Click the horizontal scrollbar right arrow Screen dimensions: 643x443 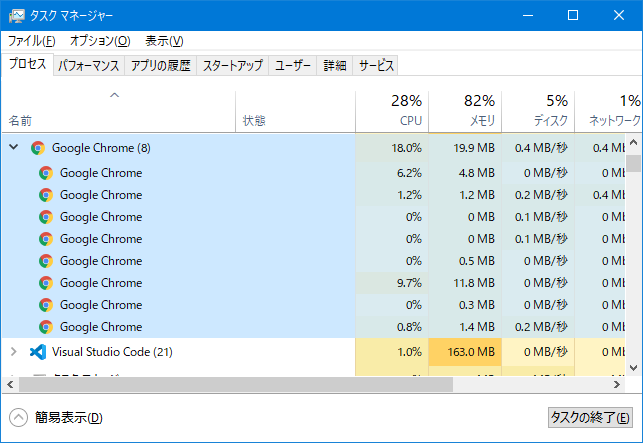617,384
